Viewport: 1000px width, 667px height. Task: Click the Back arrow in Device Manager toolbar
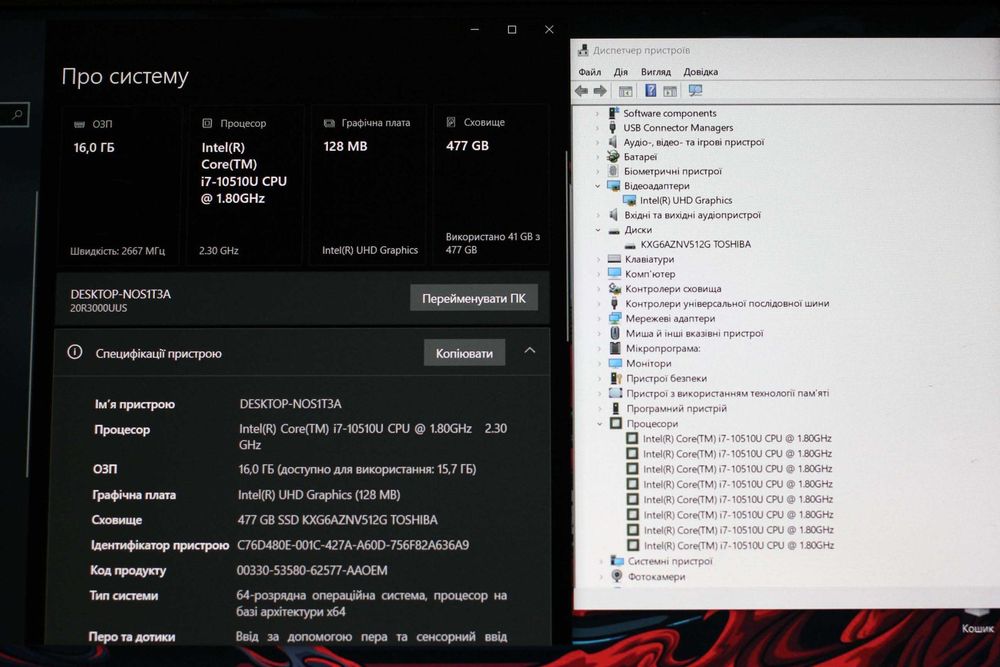click(x=581, y=91)
